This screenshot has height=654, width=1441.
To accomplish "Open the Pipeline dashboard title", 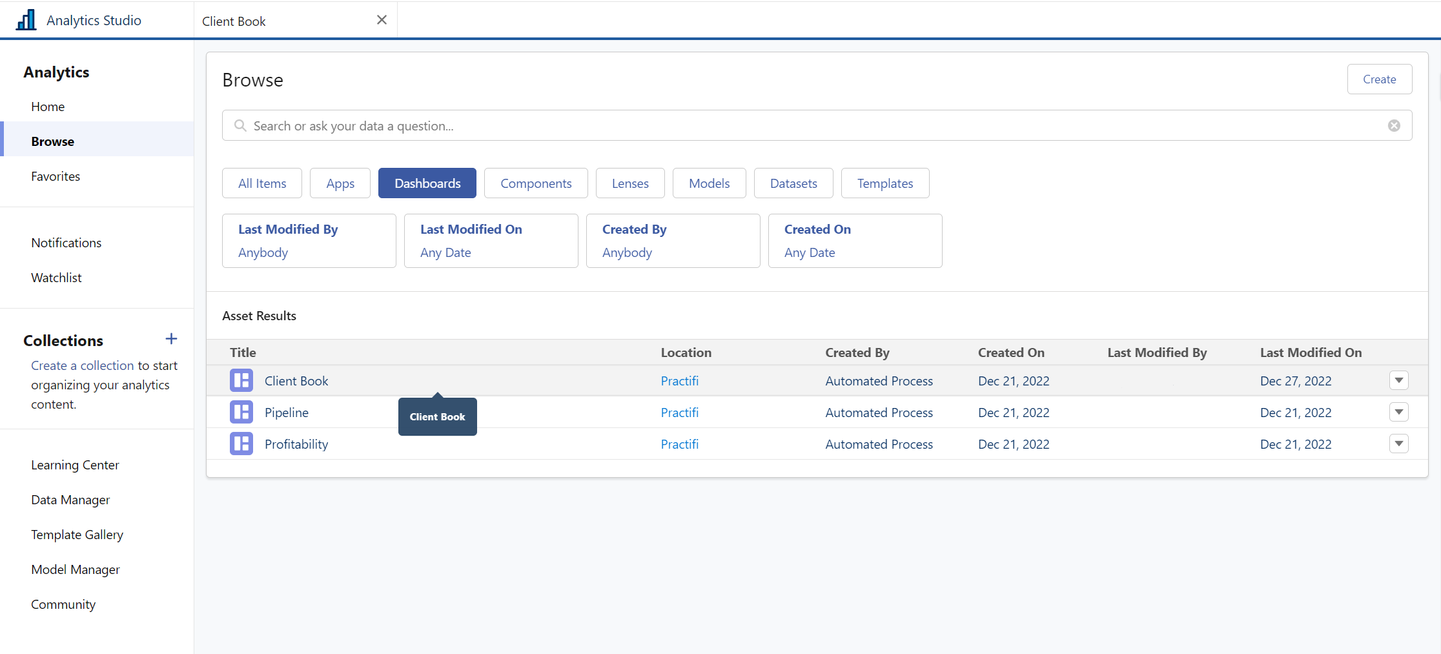I will 286,412.
